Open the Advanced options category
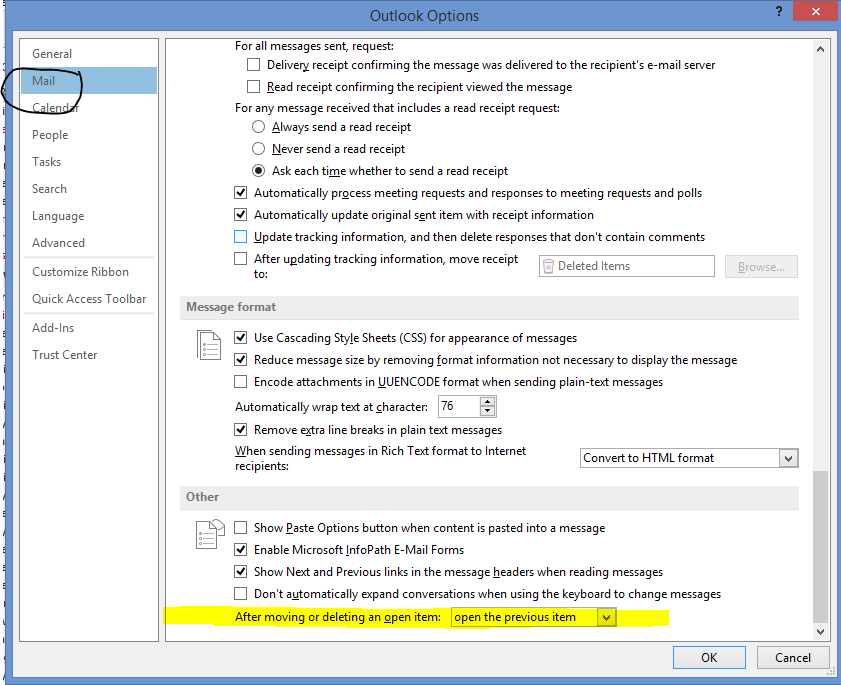841x685 pixels. pyautogui.click(x=89, y=242)
